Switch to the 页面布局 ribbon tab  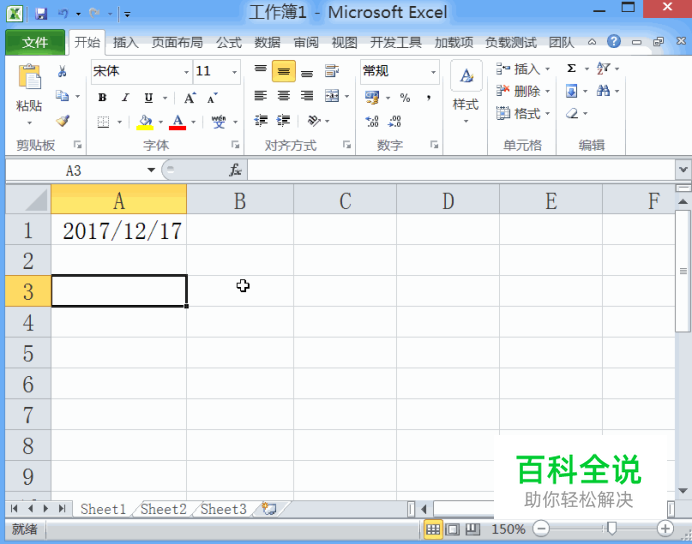(177, 42)
